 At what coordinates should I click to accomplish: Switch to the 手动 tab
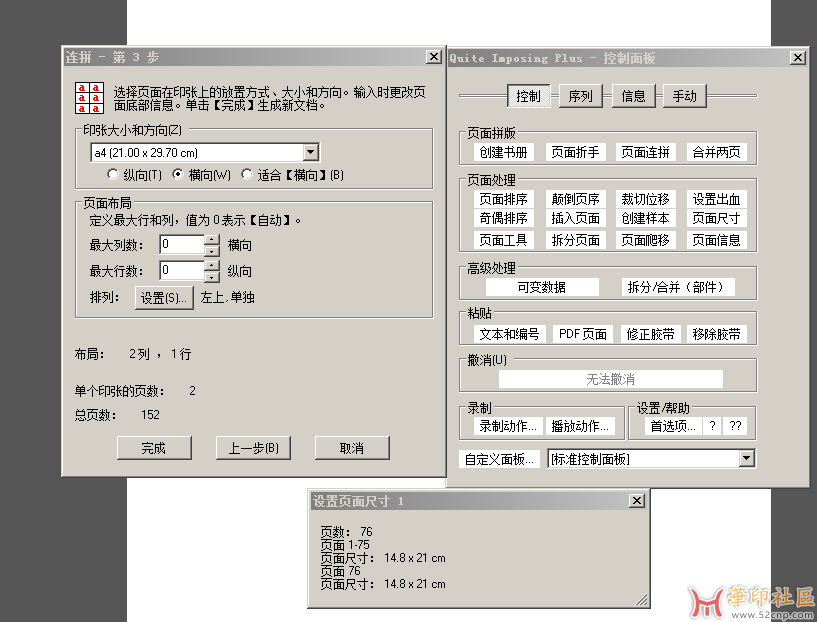coord(685,96)
